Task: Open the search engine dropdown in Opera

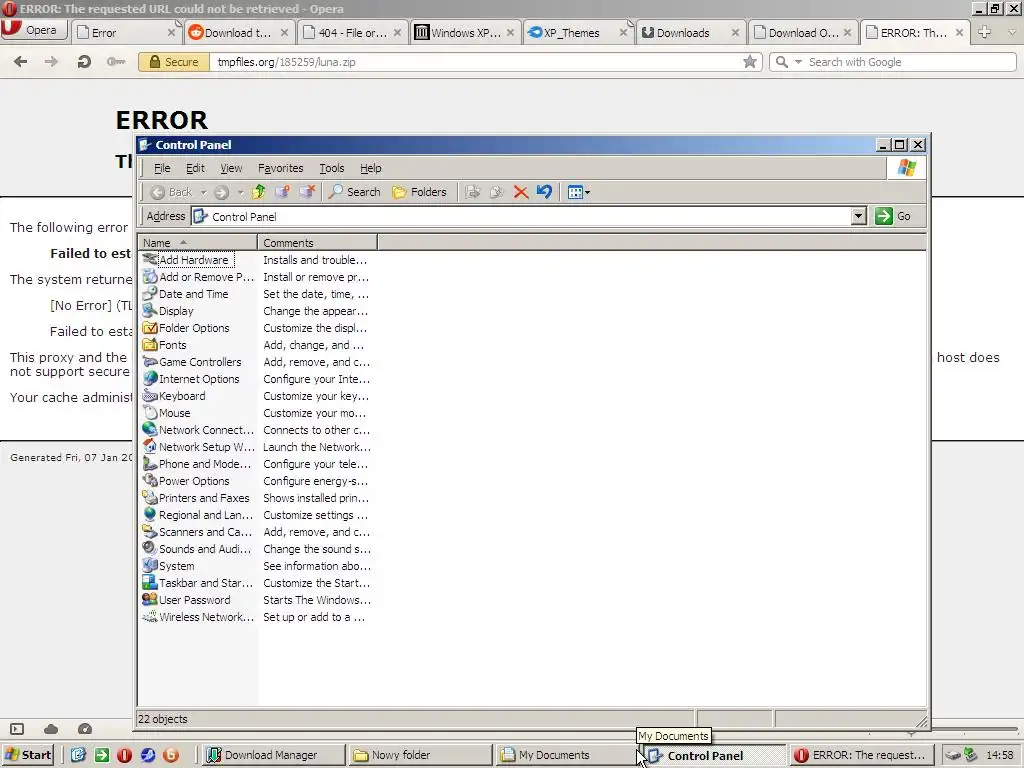Action: pyautogui.click(x=798, y=62)
